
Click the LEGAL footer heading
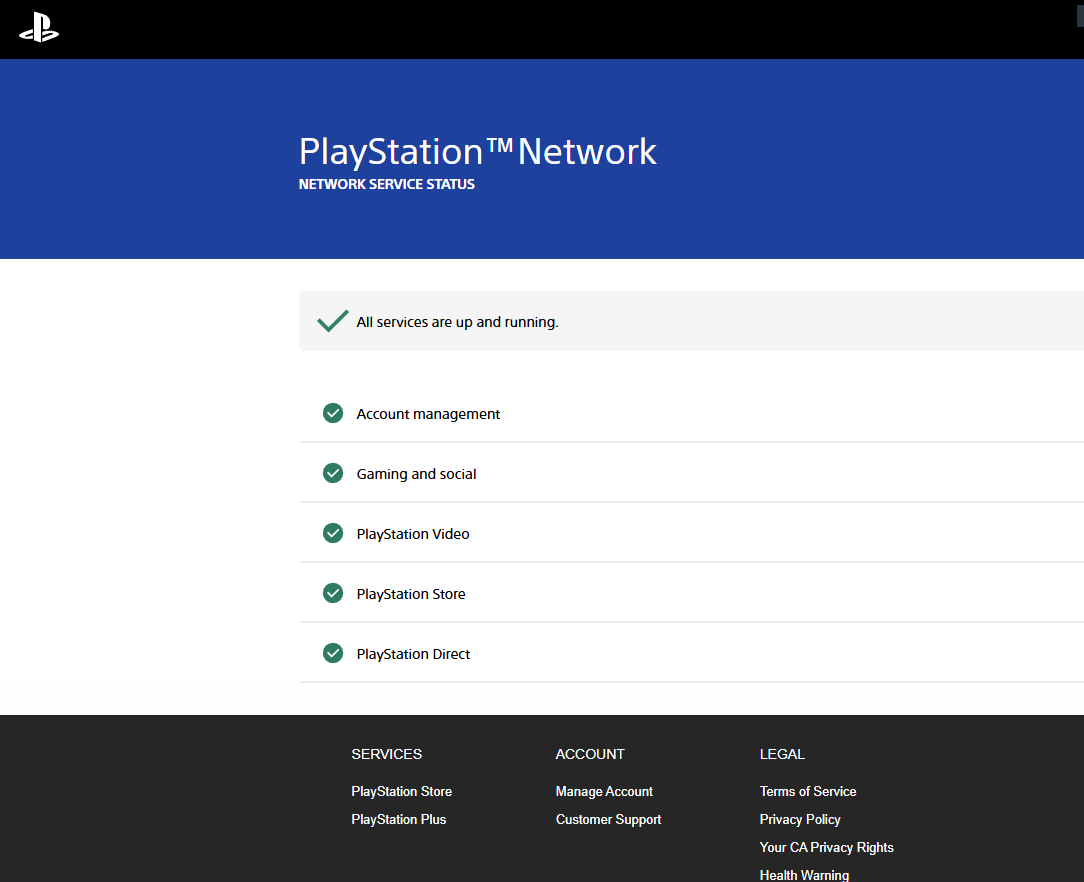click(x=782, y=754)
